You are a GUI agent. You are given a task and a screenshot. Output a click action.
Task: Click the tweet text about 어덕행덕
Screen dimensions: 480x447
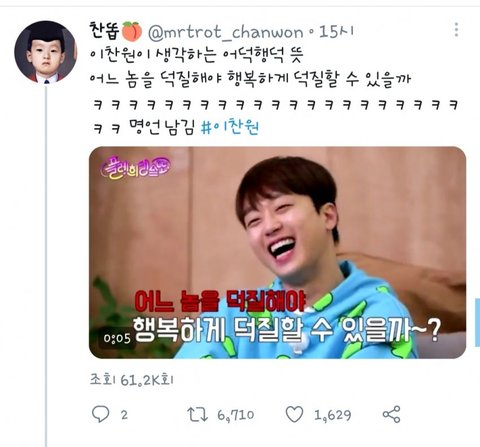[x=196, y=54]
